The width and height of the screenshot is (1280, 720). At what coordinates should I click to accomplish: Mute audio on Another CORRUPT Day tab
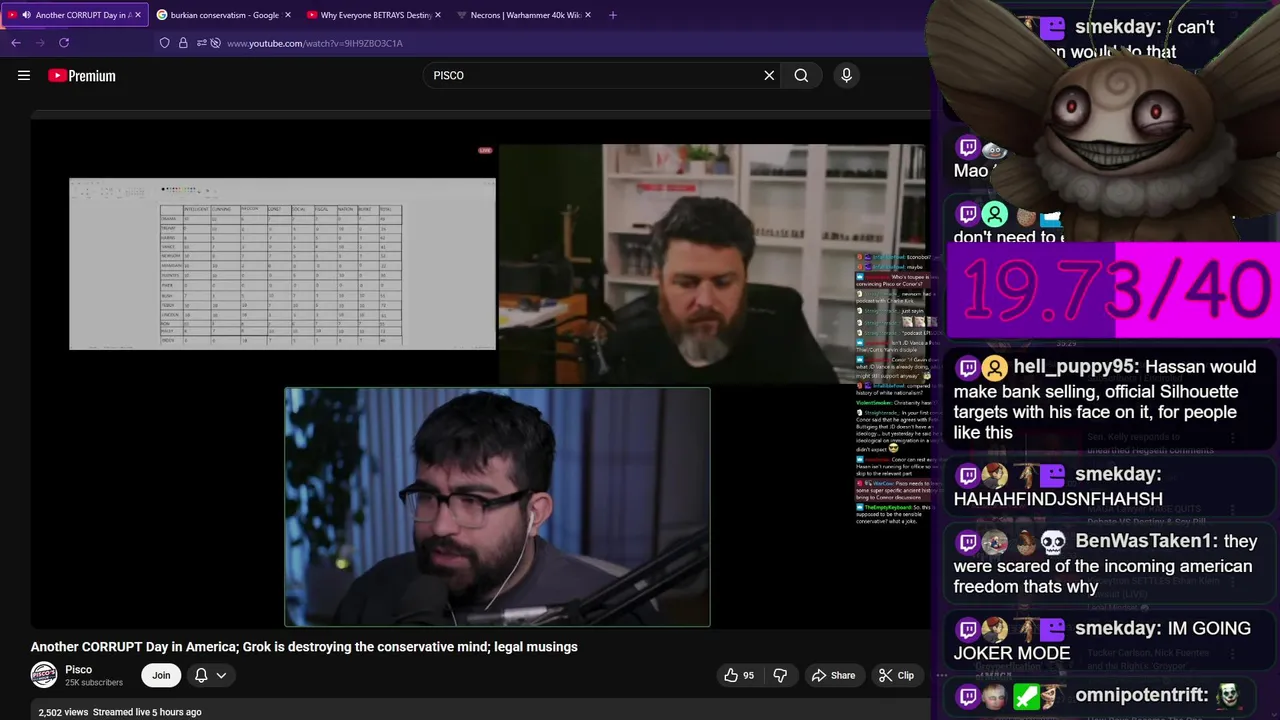click(25, 15)
